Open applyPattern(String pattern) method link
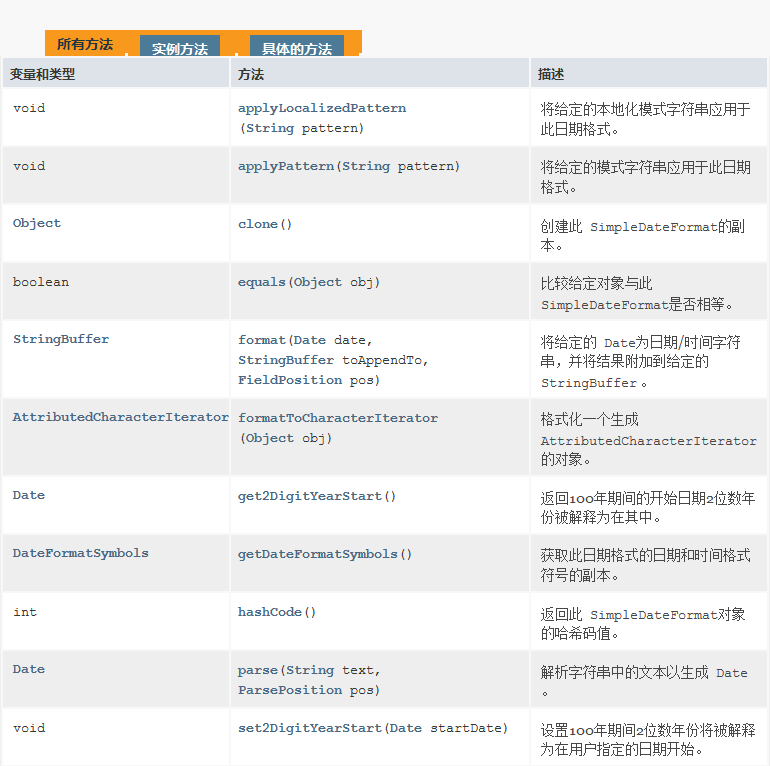The width and height of the screenshot is (770, 766). 349,166
